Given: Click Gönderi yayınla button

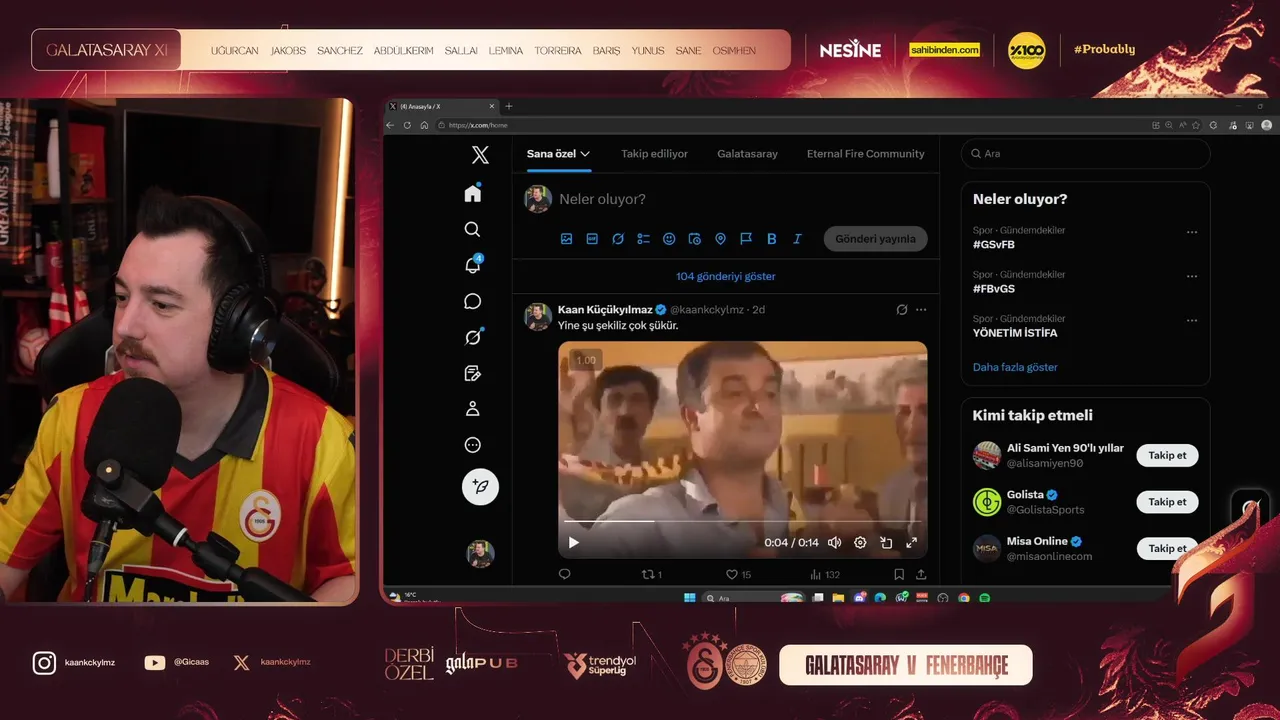Looking at the screenshot, I should point(876,239).
